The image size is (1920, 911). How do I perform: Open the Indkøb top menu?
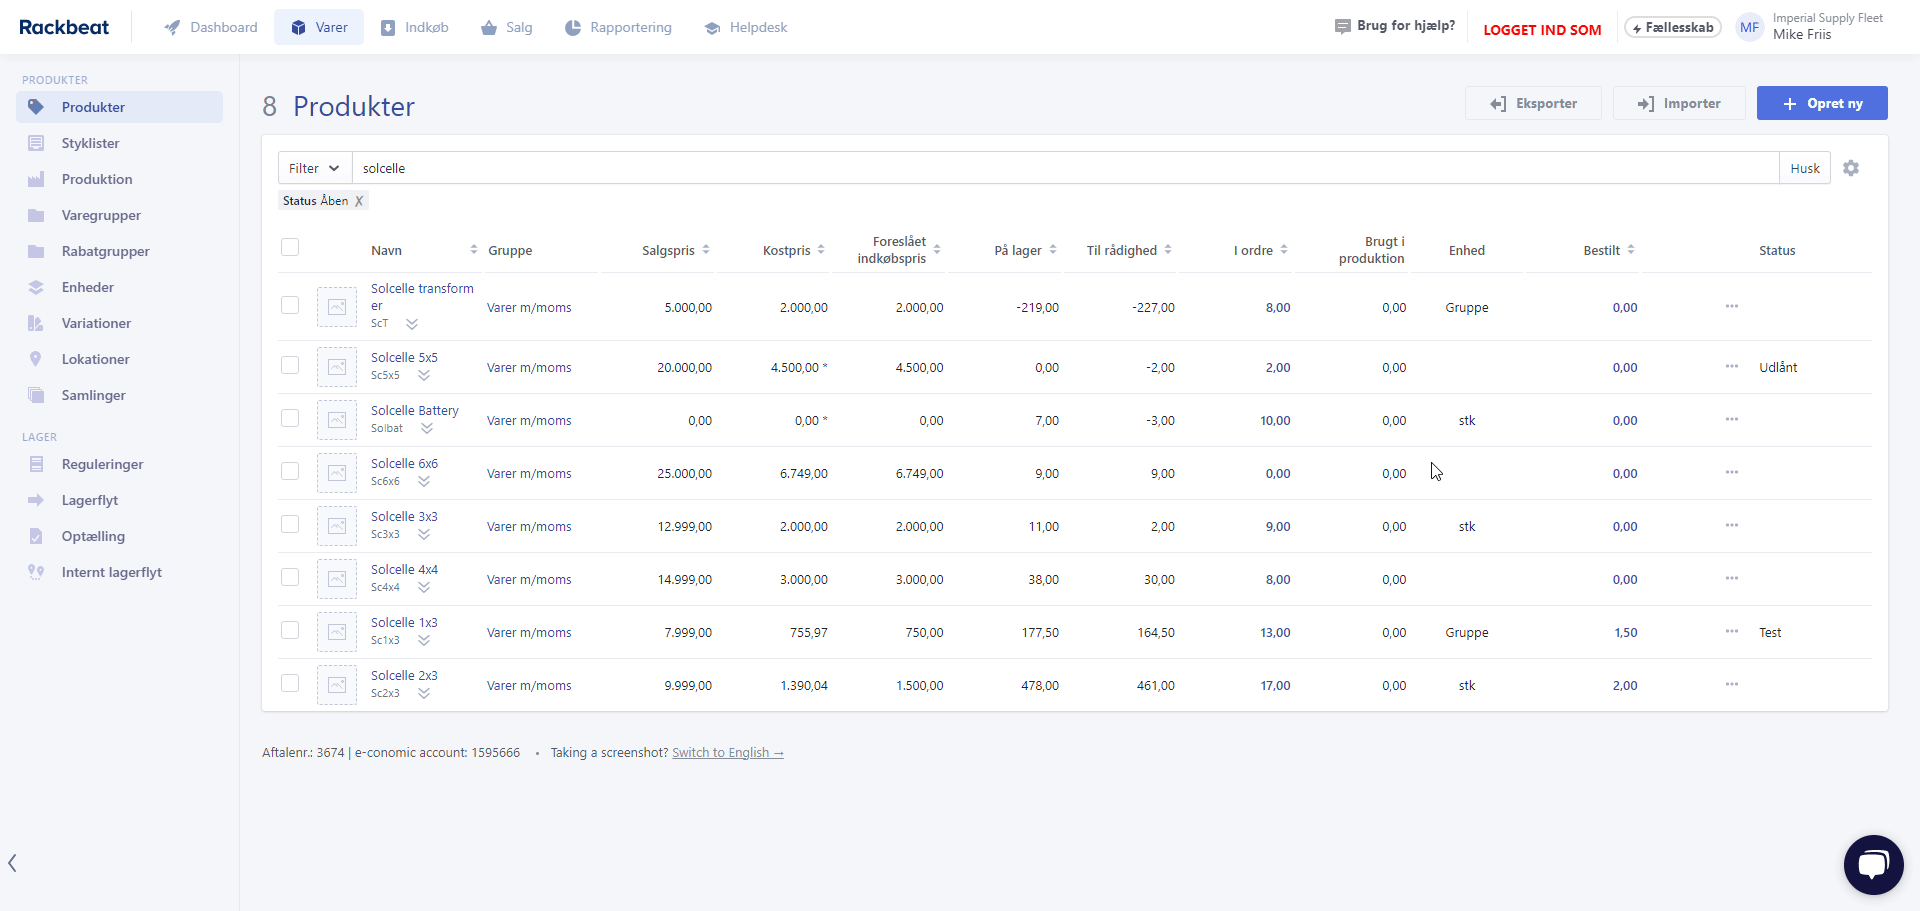click(x=415, y=27)
